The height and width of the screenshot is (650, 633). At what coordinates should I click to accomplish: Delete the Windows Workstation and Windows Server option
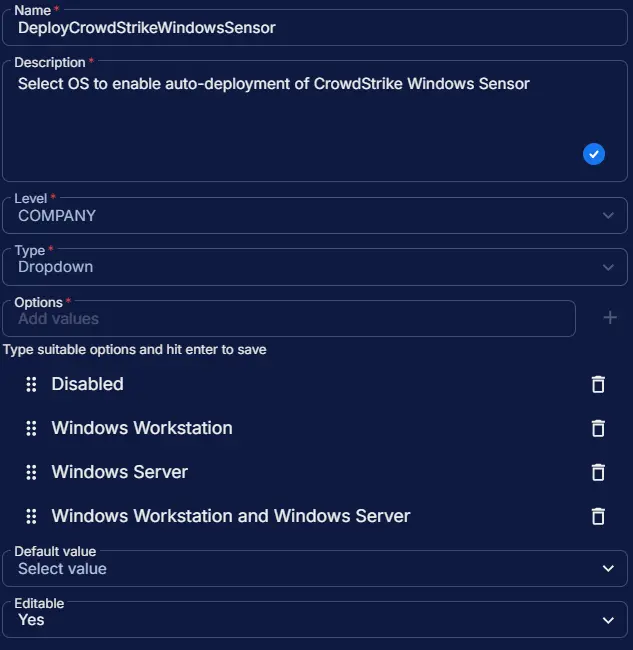tap(598, 516)
